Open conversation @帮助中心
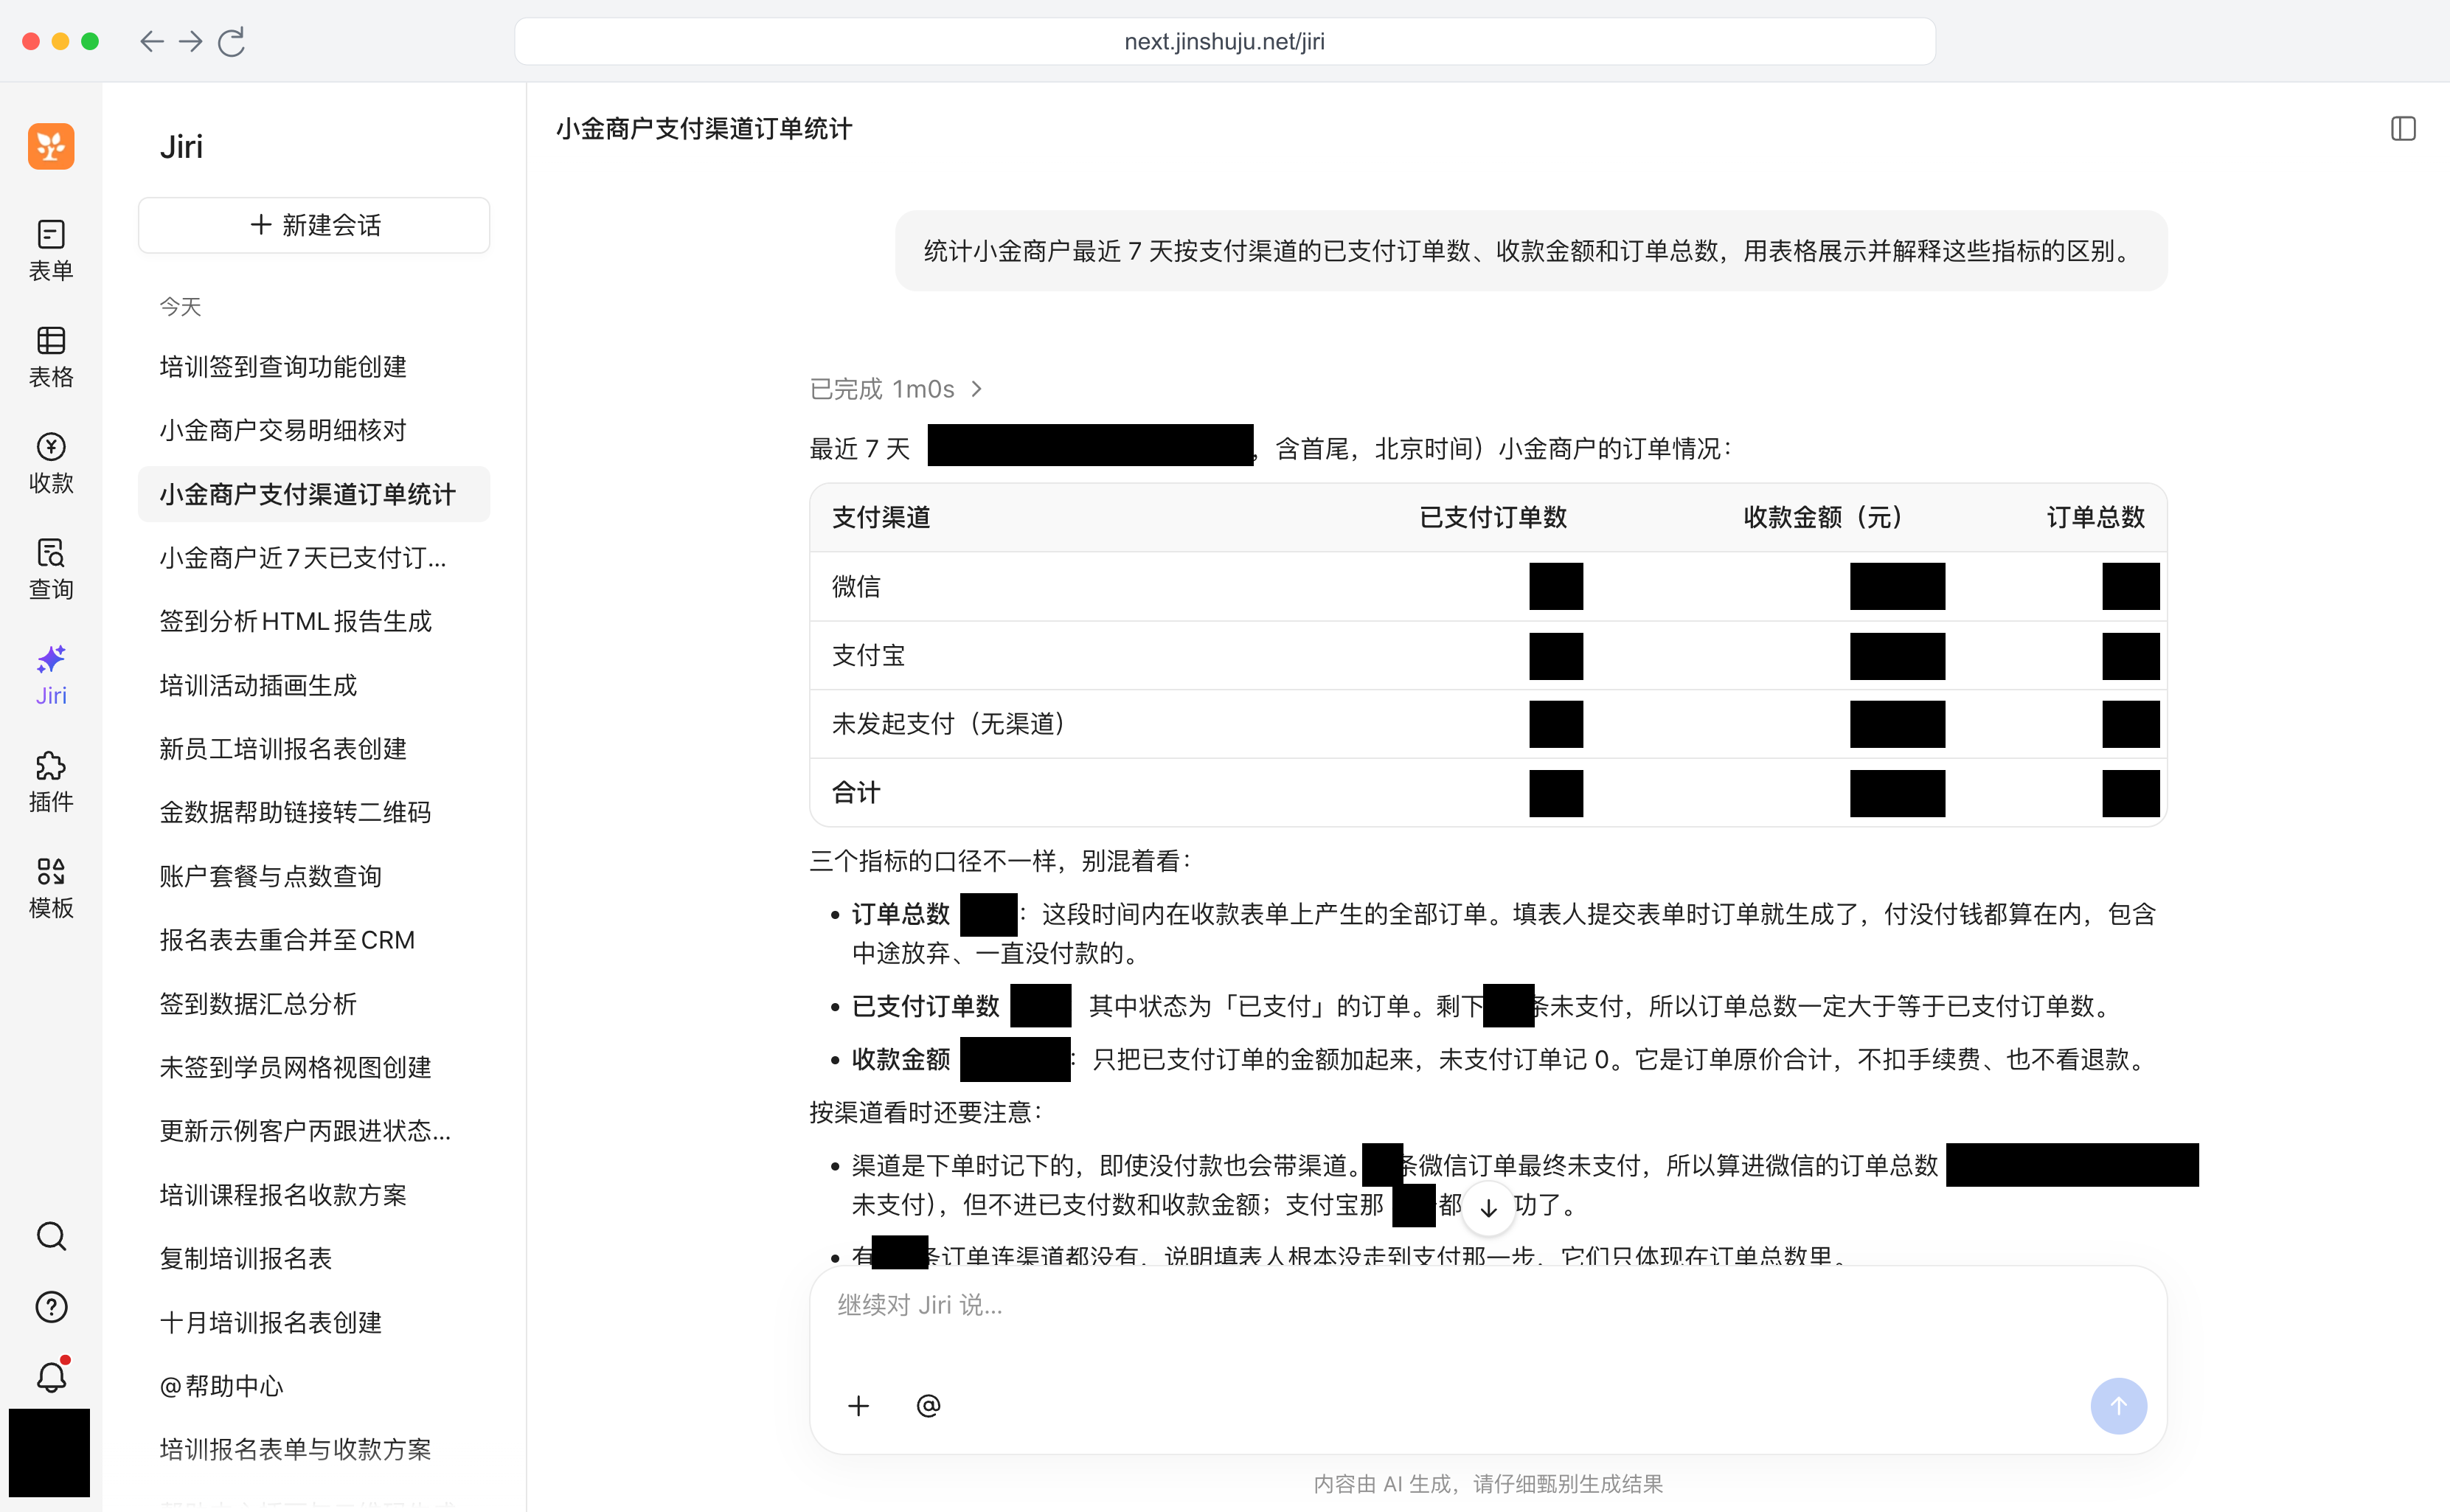 [314, 1385]
